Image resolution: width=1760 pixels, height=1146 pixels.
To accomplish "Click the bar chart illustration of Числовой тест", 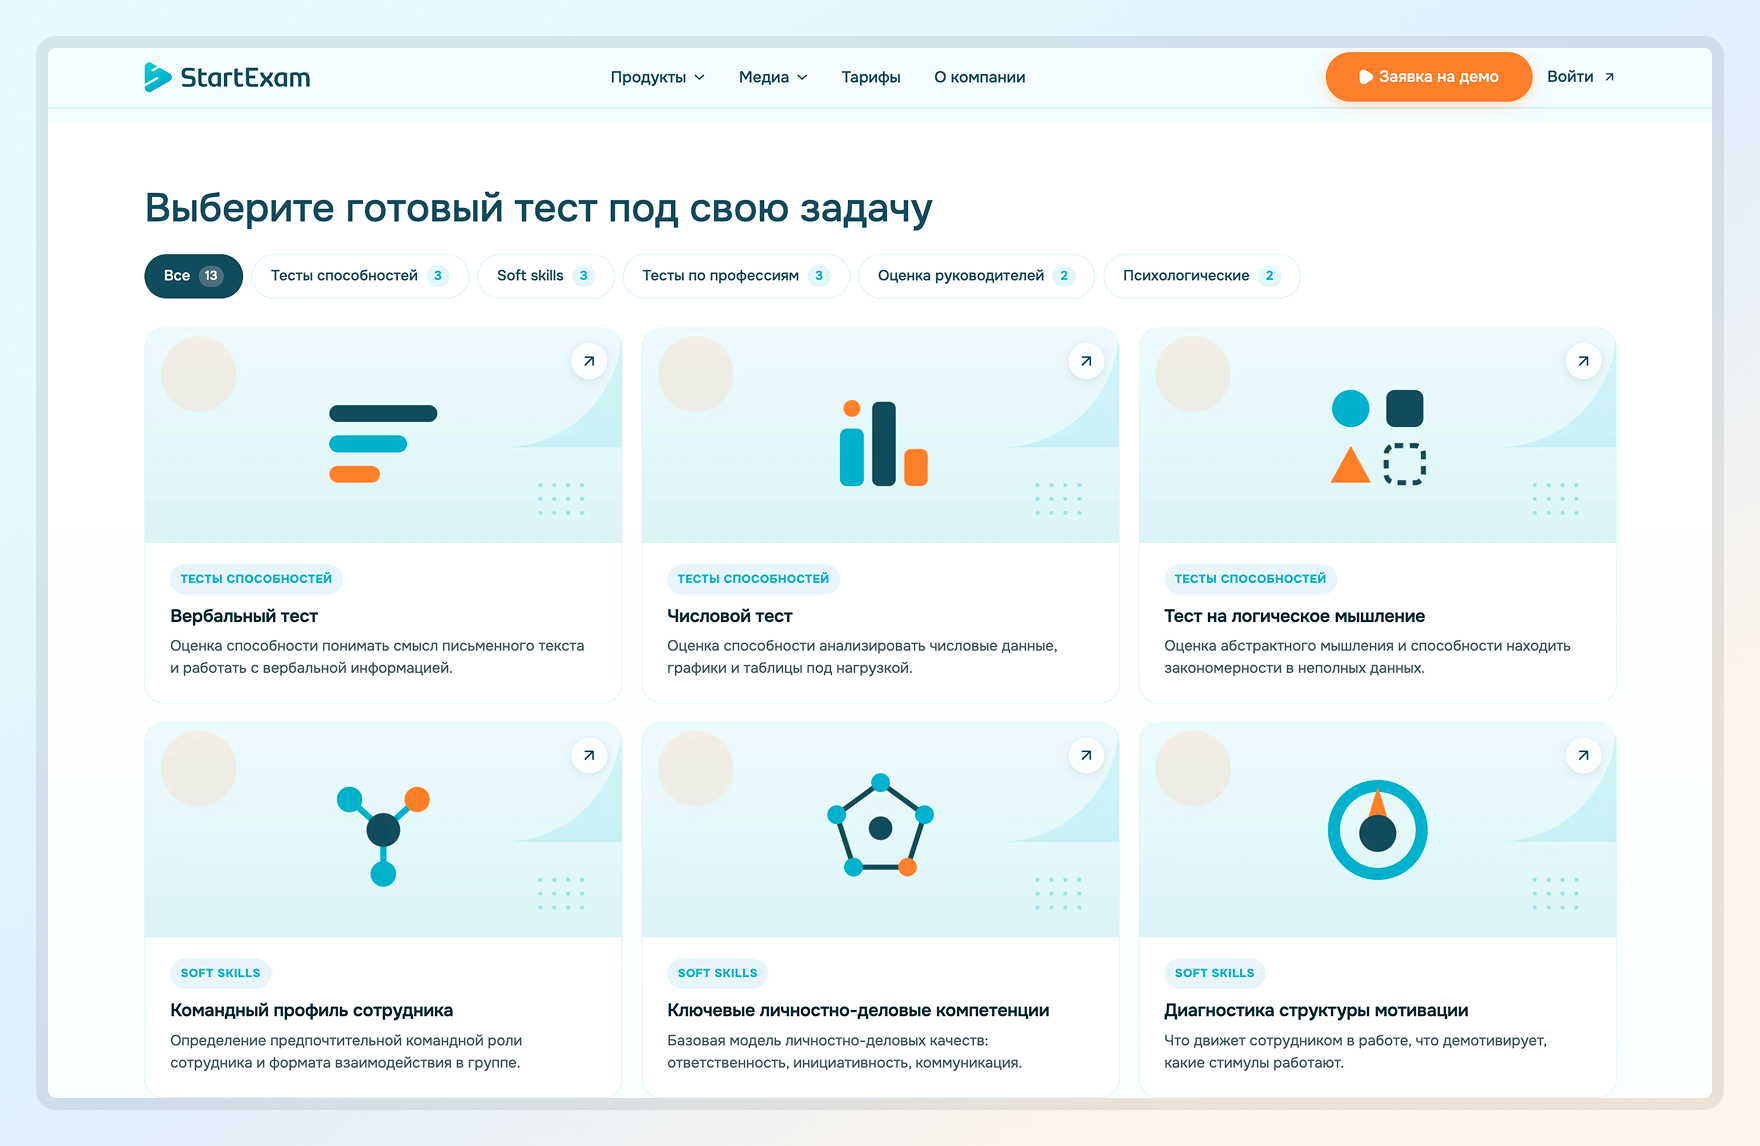I will [x=883, y=443].
